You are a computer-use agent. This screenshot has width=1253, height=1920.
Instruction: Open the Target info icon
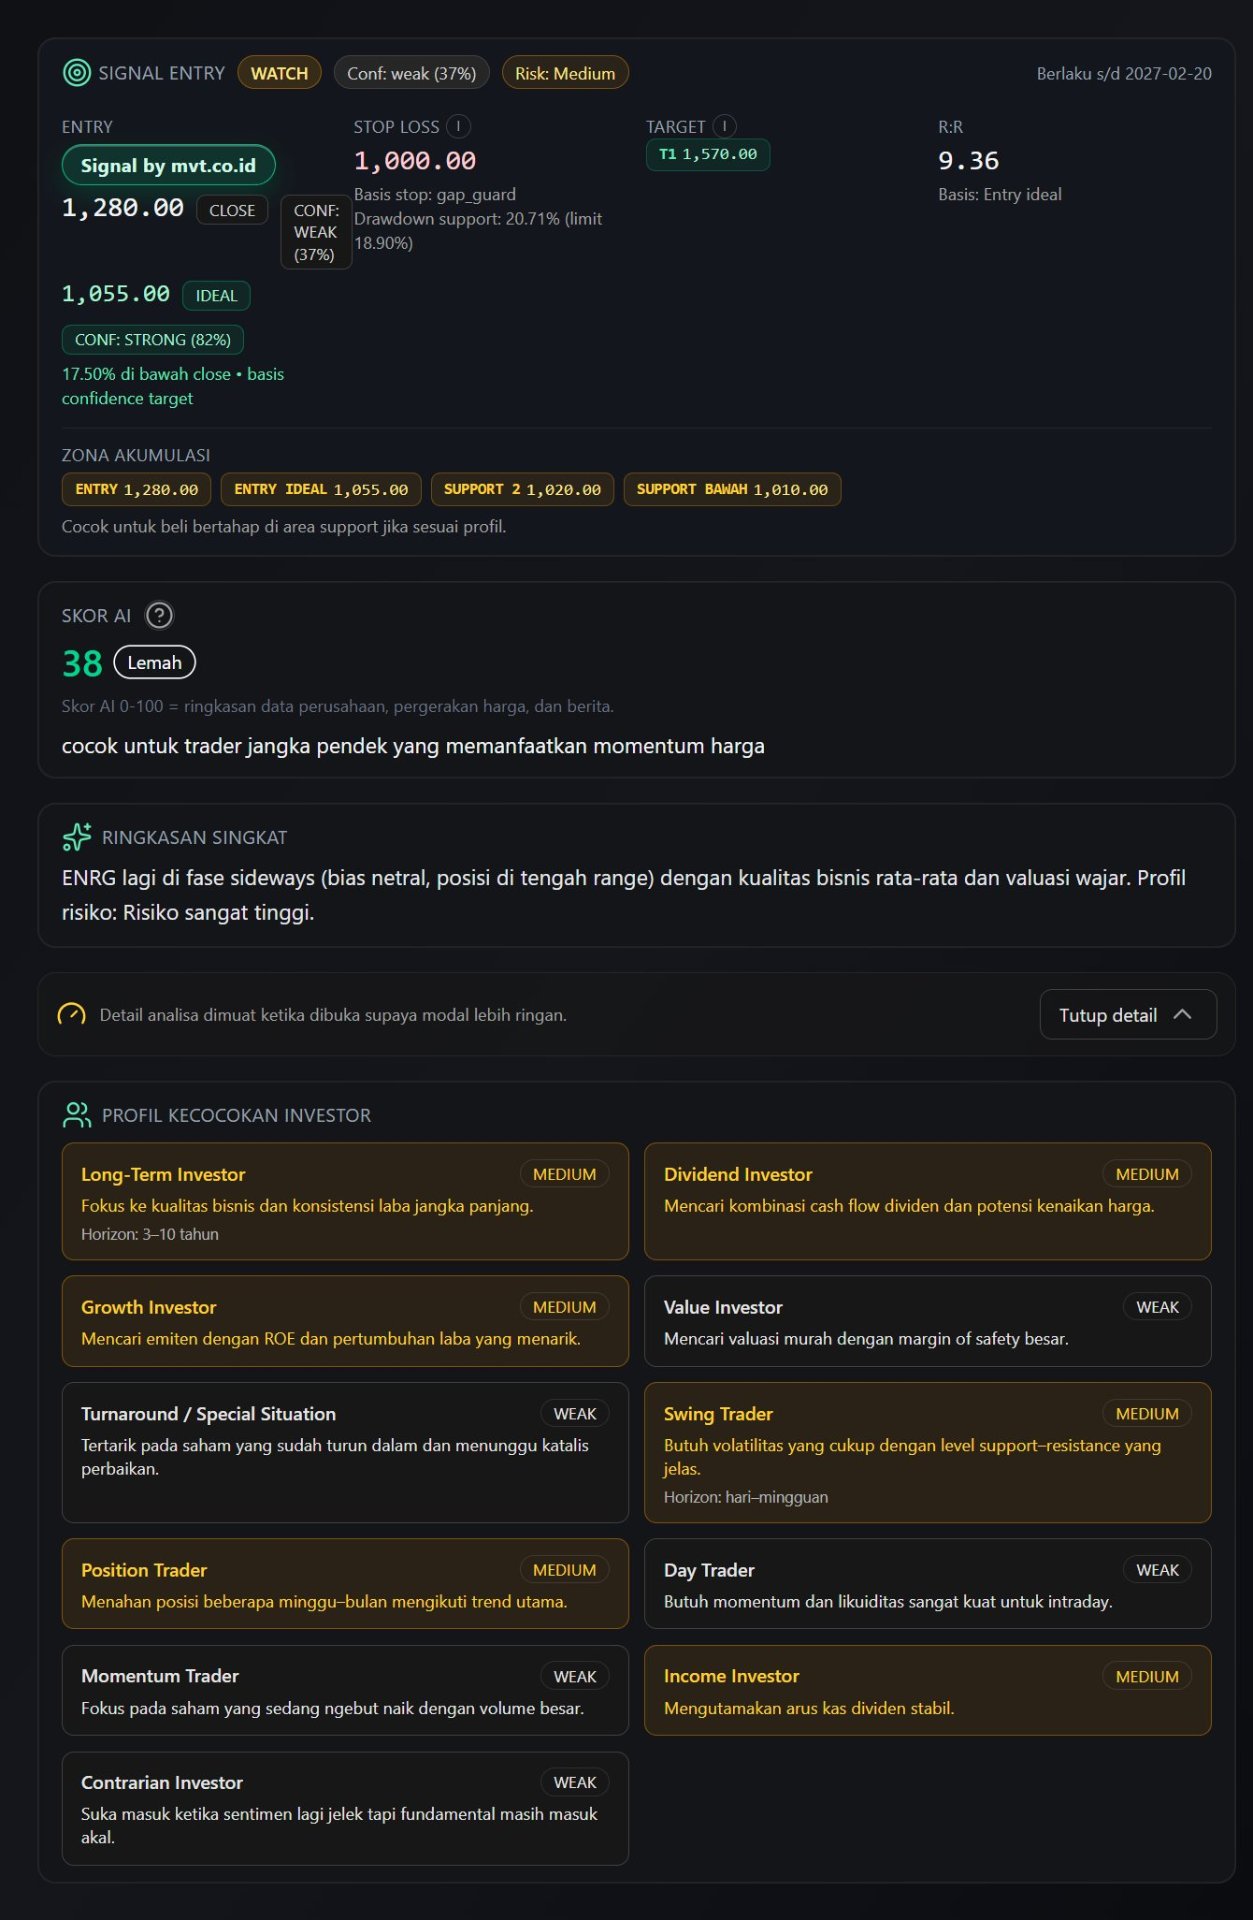pyautogui.click(x=724, y=127)
